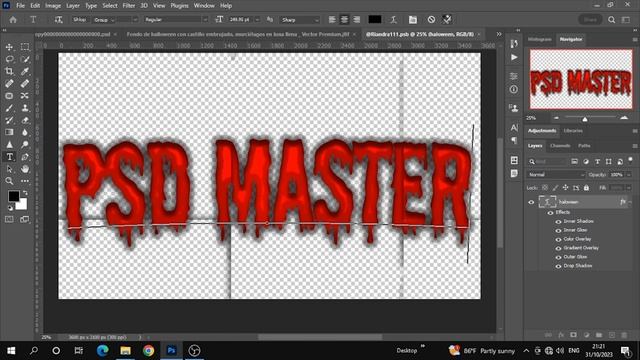
Task: Select the Gradient tool
Action: click(9, 132)
